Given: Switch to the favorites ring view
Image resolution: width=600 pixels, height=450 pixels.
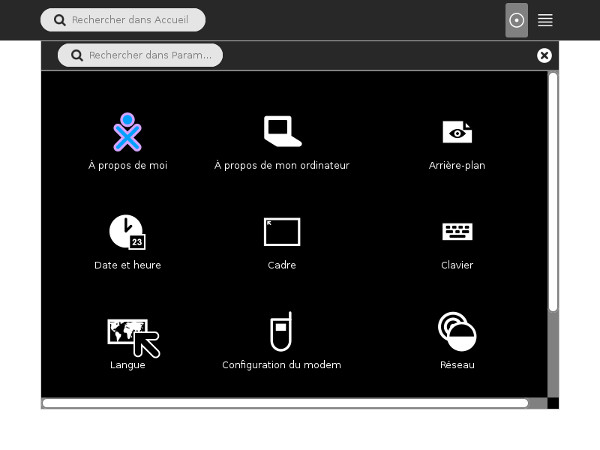Looking at the screenshot, I should click(x=516, y=20).
